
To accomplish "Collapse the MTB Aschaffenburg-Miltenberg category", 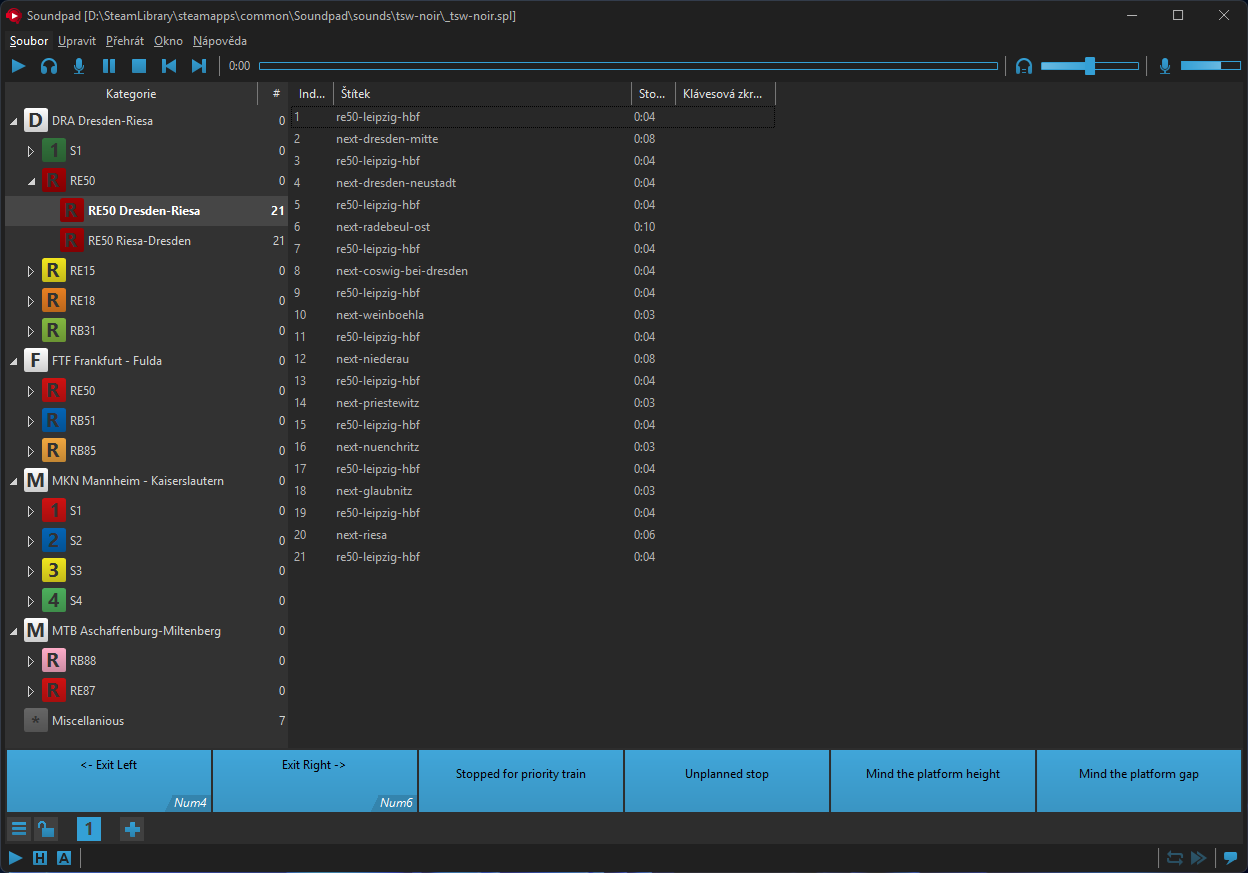I will (x=13, y=631).
